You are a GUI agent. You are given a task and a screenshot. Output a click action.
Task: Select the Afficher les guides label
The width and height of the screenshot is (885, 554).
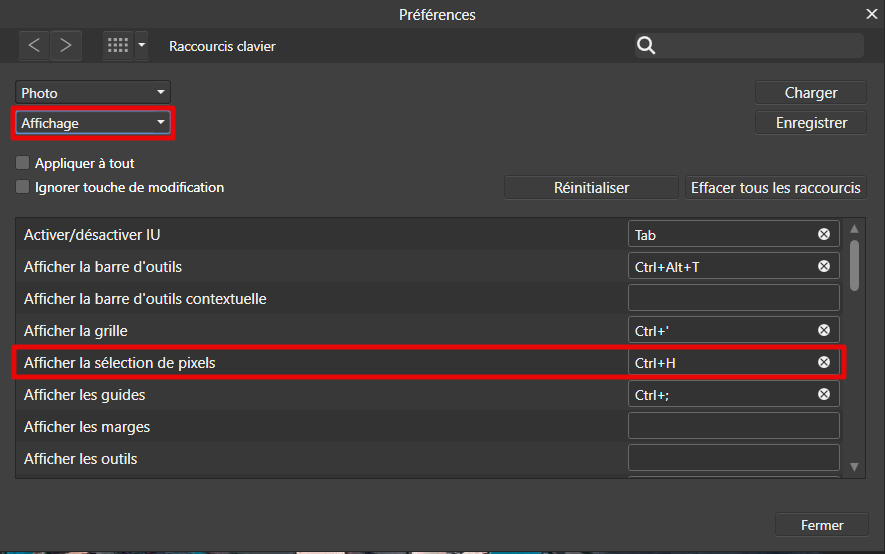85,395
